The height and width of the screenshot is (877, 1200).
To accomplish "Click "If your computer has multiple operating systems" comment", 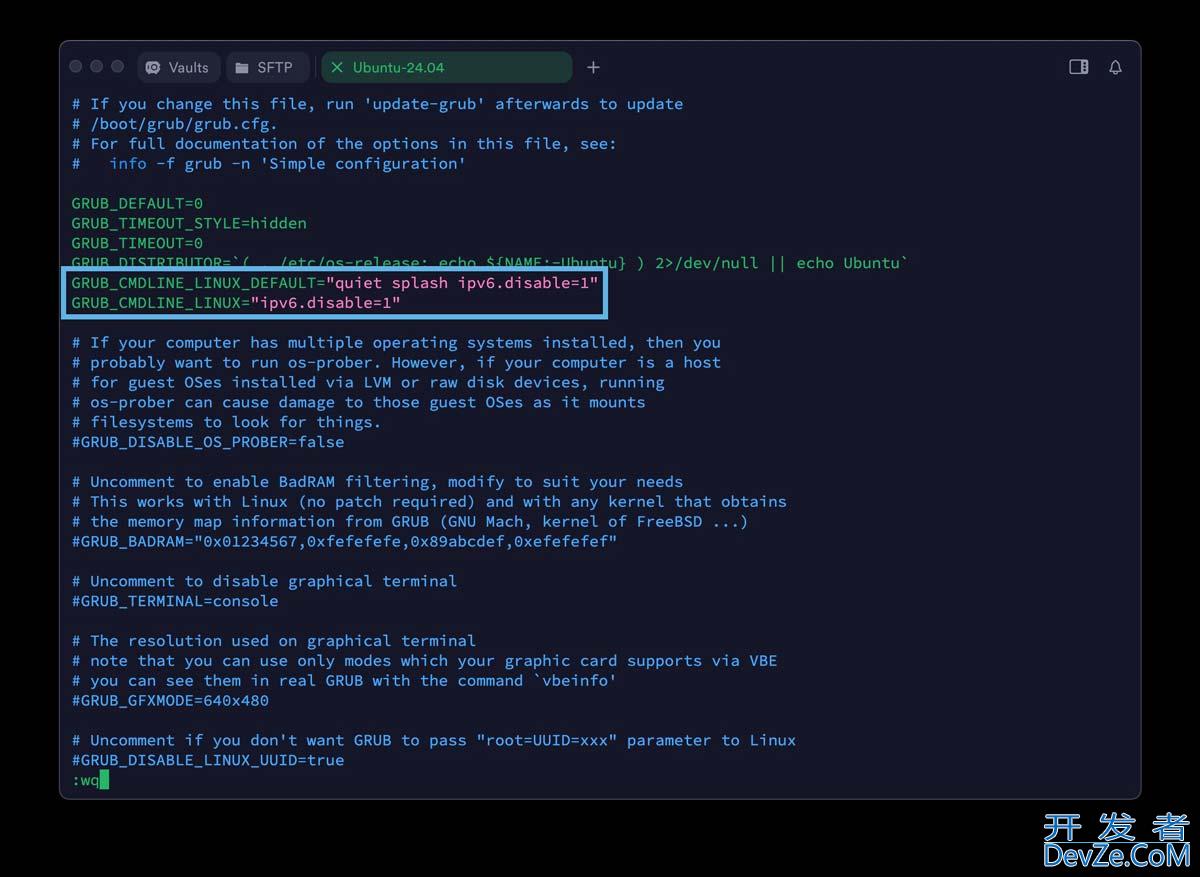I will [396, 342].
